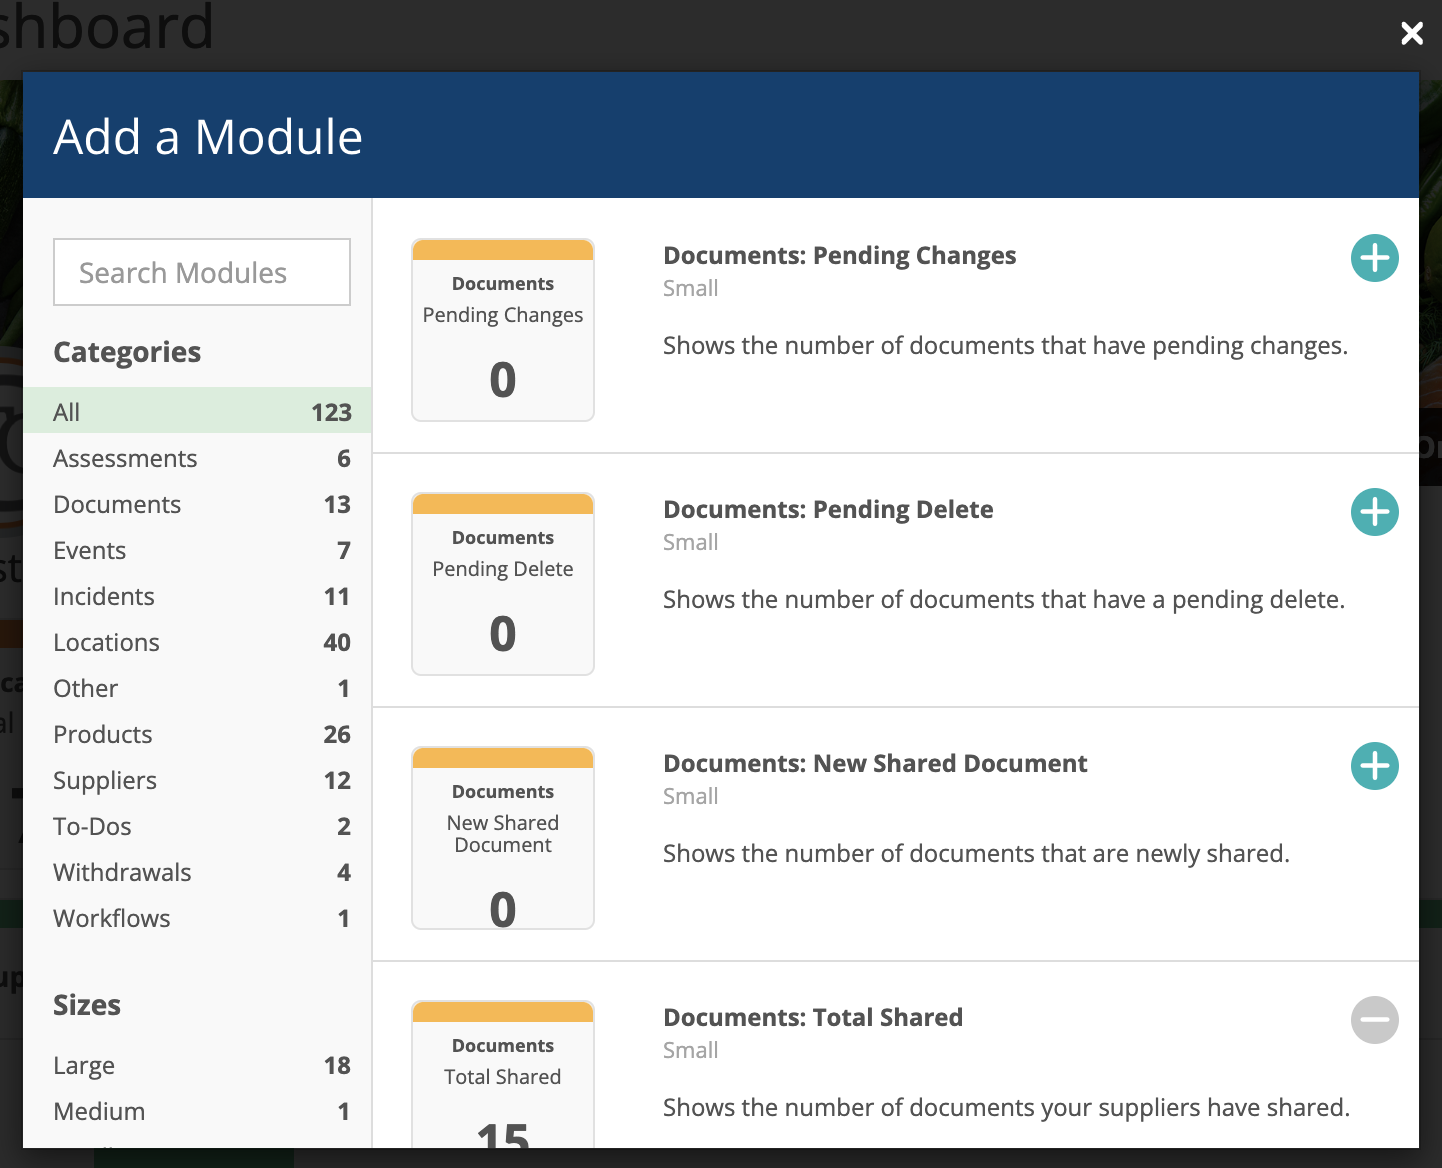The height and width of the screenshot is (1168, 1442).
Task: Remove the Documents: Total Shared module
Action: 1374,1020
